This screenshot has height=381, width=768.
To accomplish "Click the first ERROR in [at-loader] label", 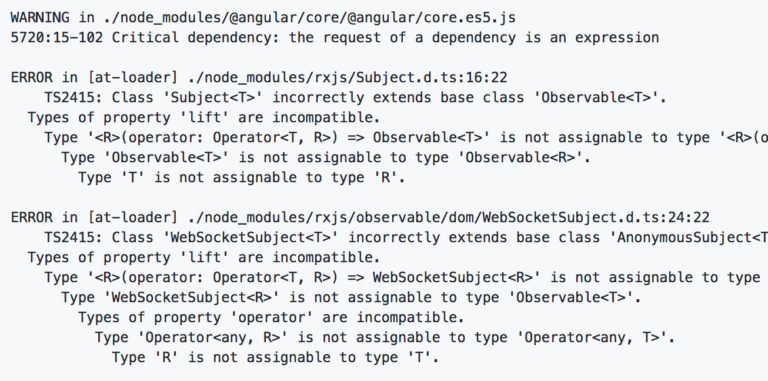I will coord(94,78).
